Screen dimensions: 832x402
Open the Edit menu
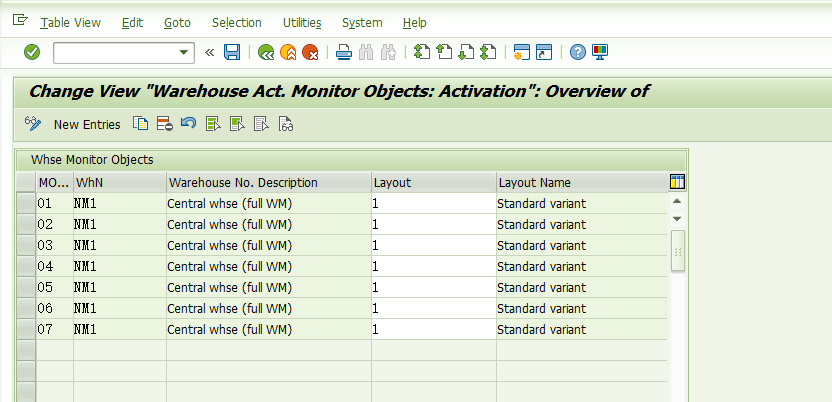click(132, 23)
